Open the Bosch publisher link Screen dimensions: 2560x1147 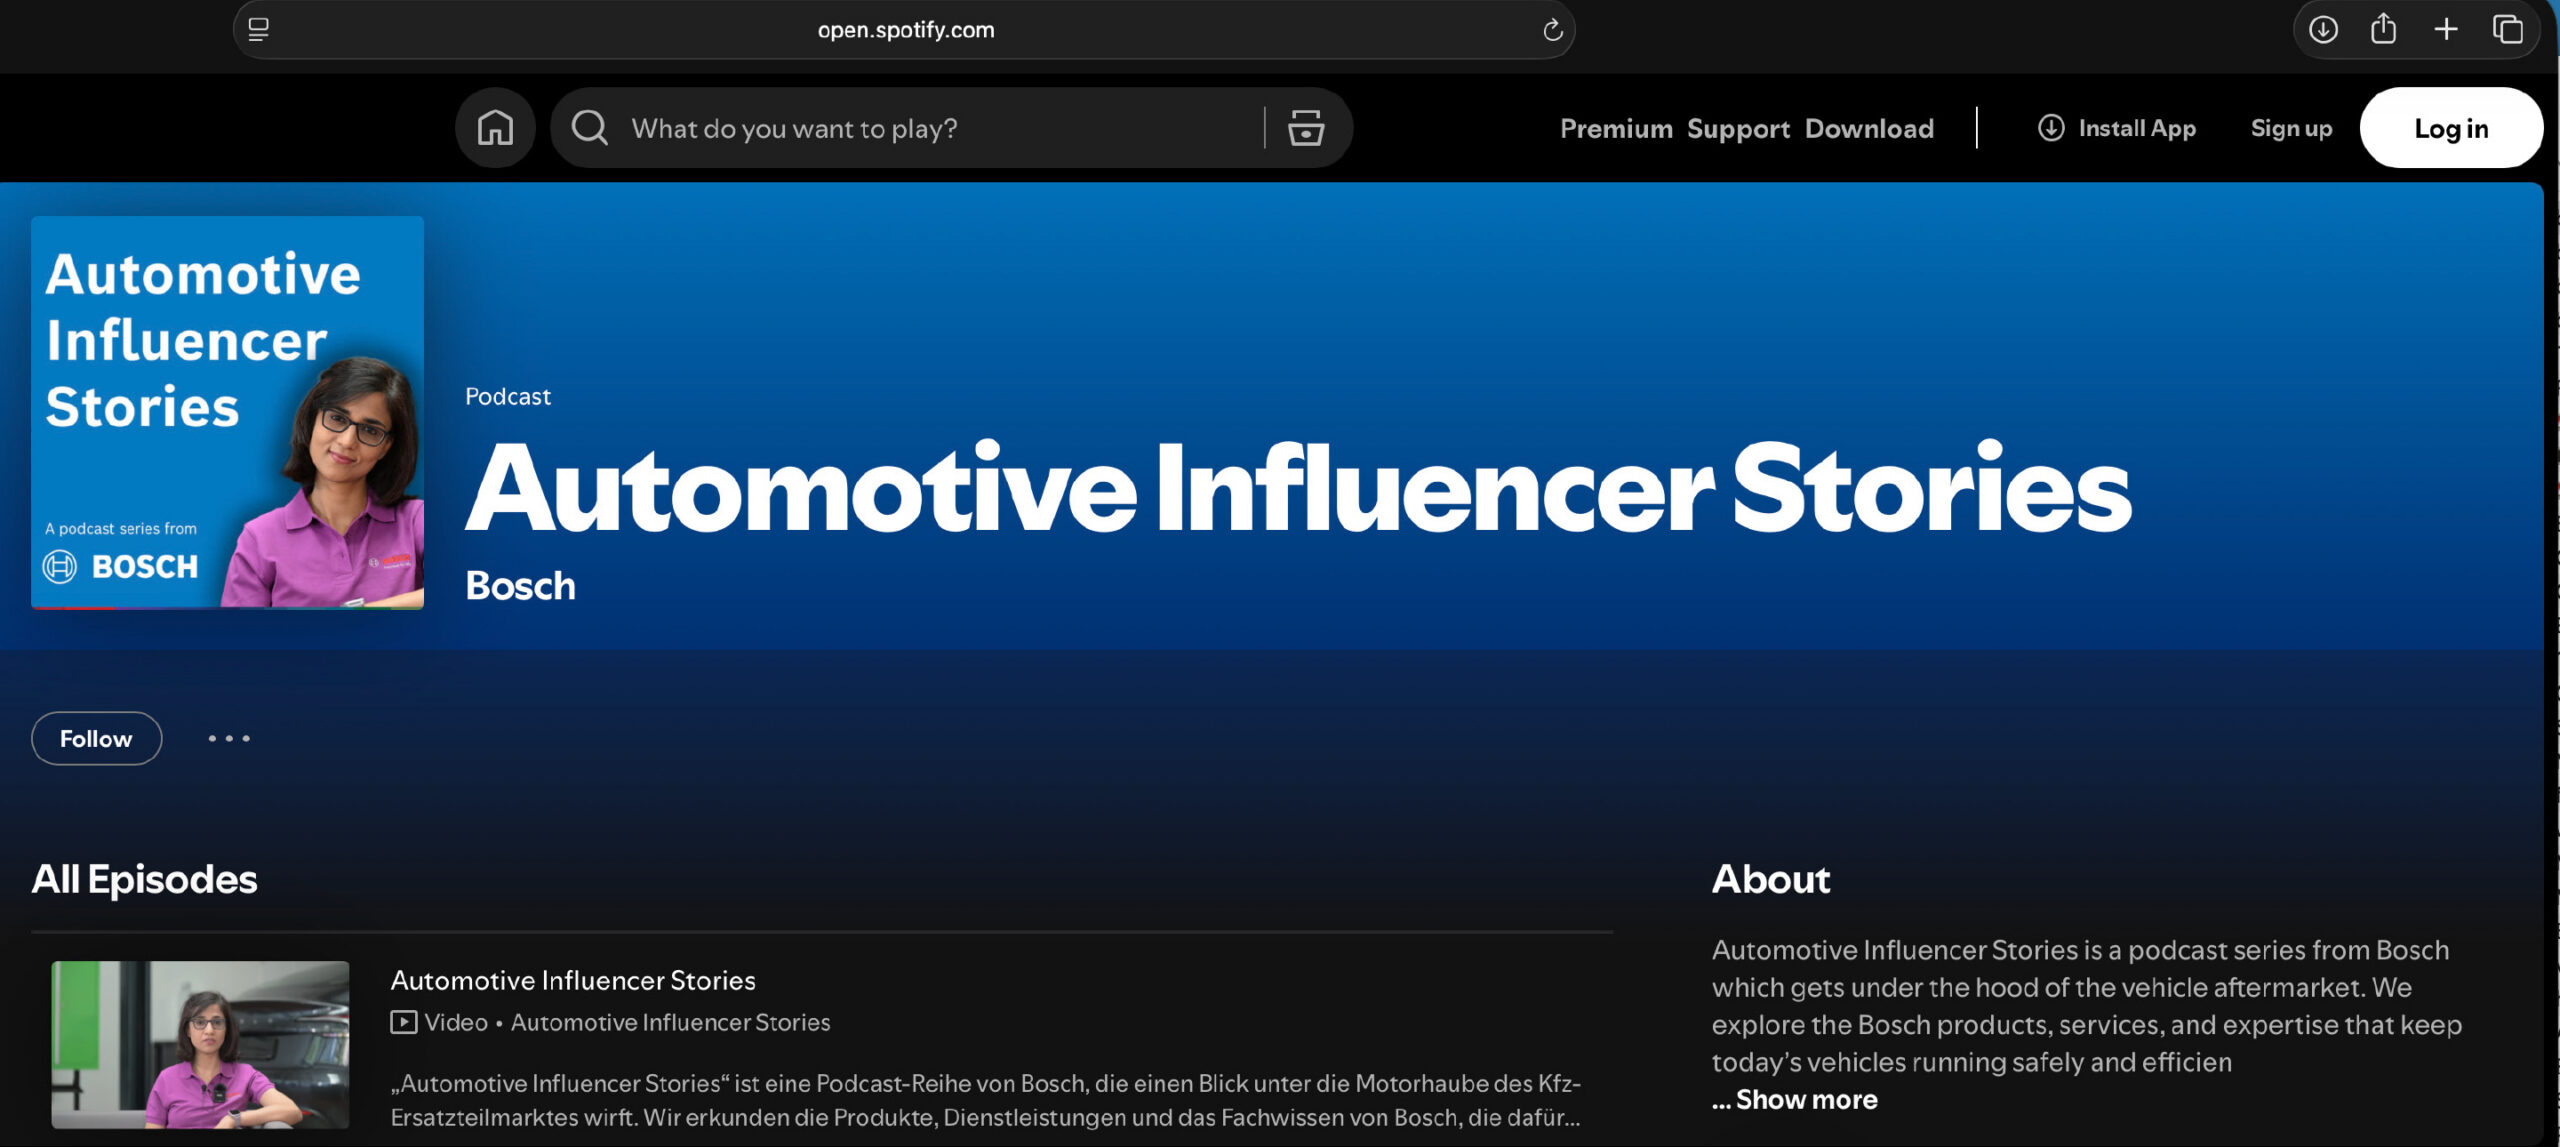(520, 586)
